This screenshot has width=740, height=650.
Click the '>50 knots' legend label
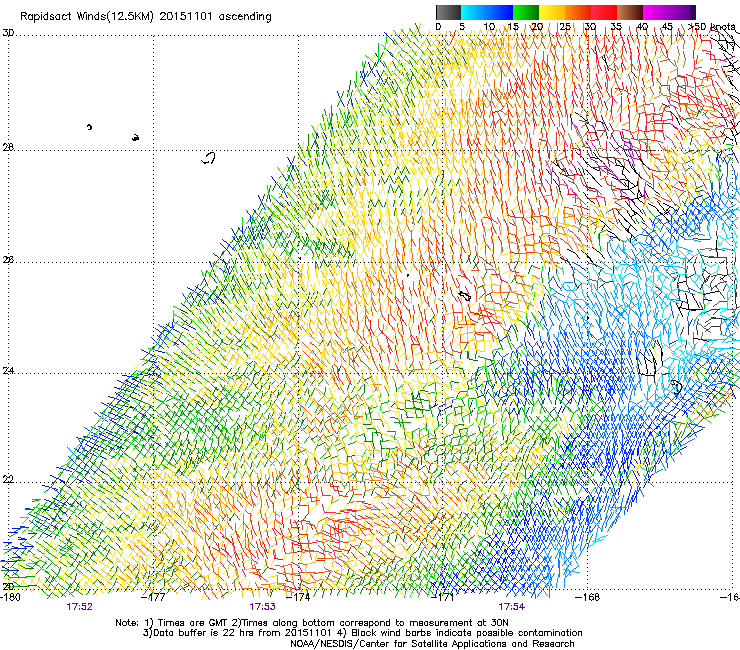click(x=712, y=26)
